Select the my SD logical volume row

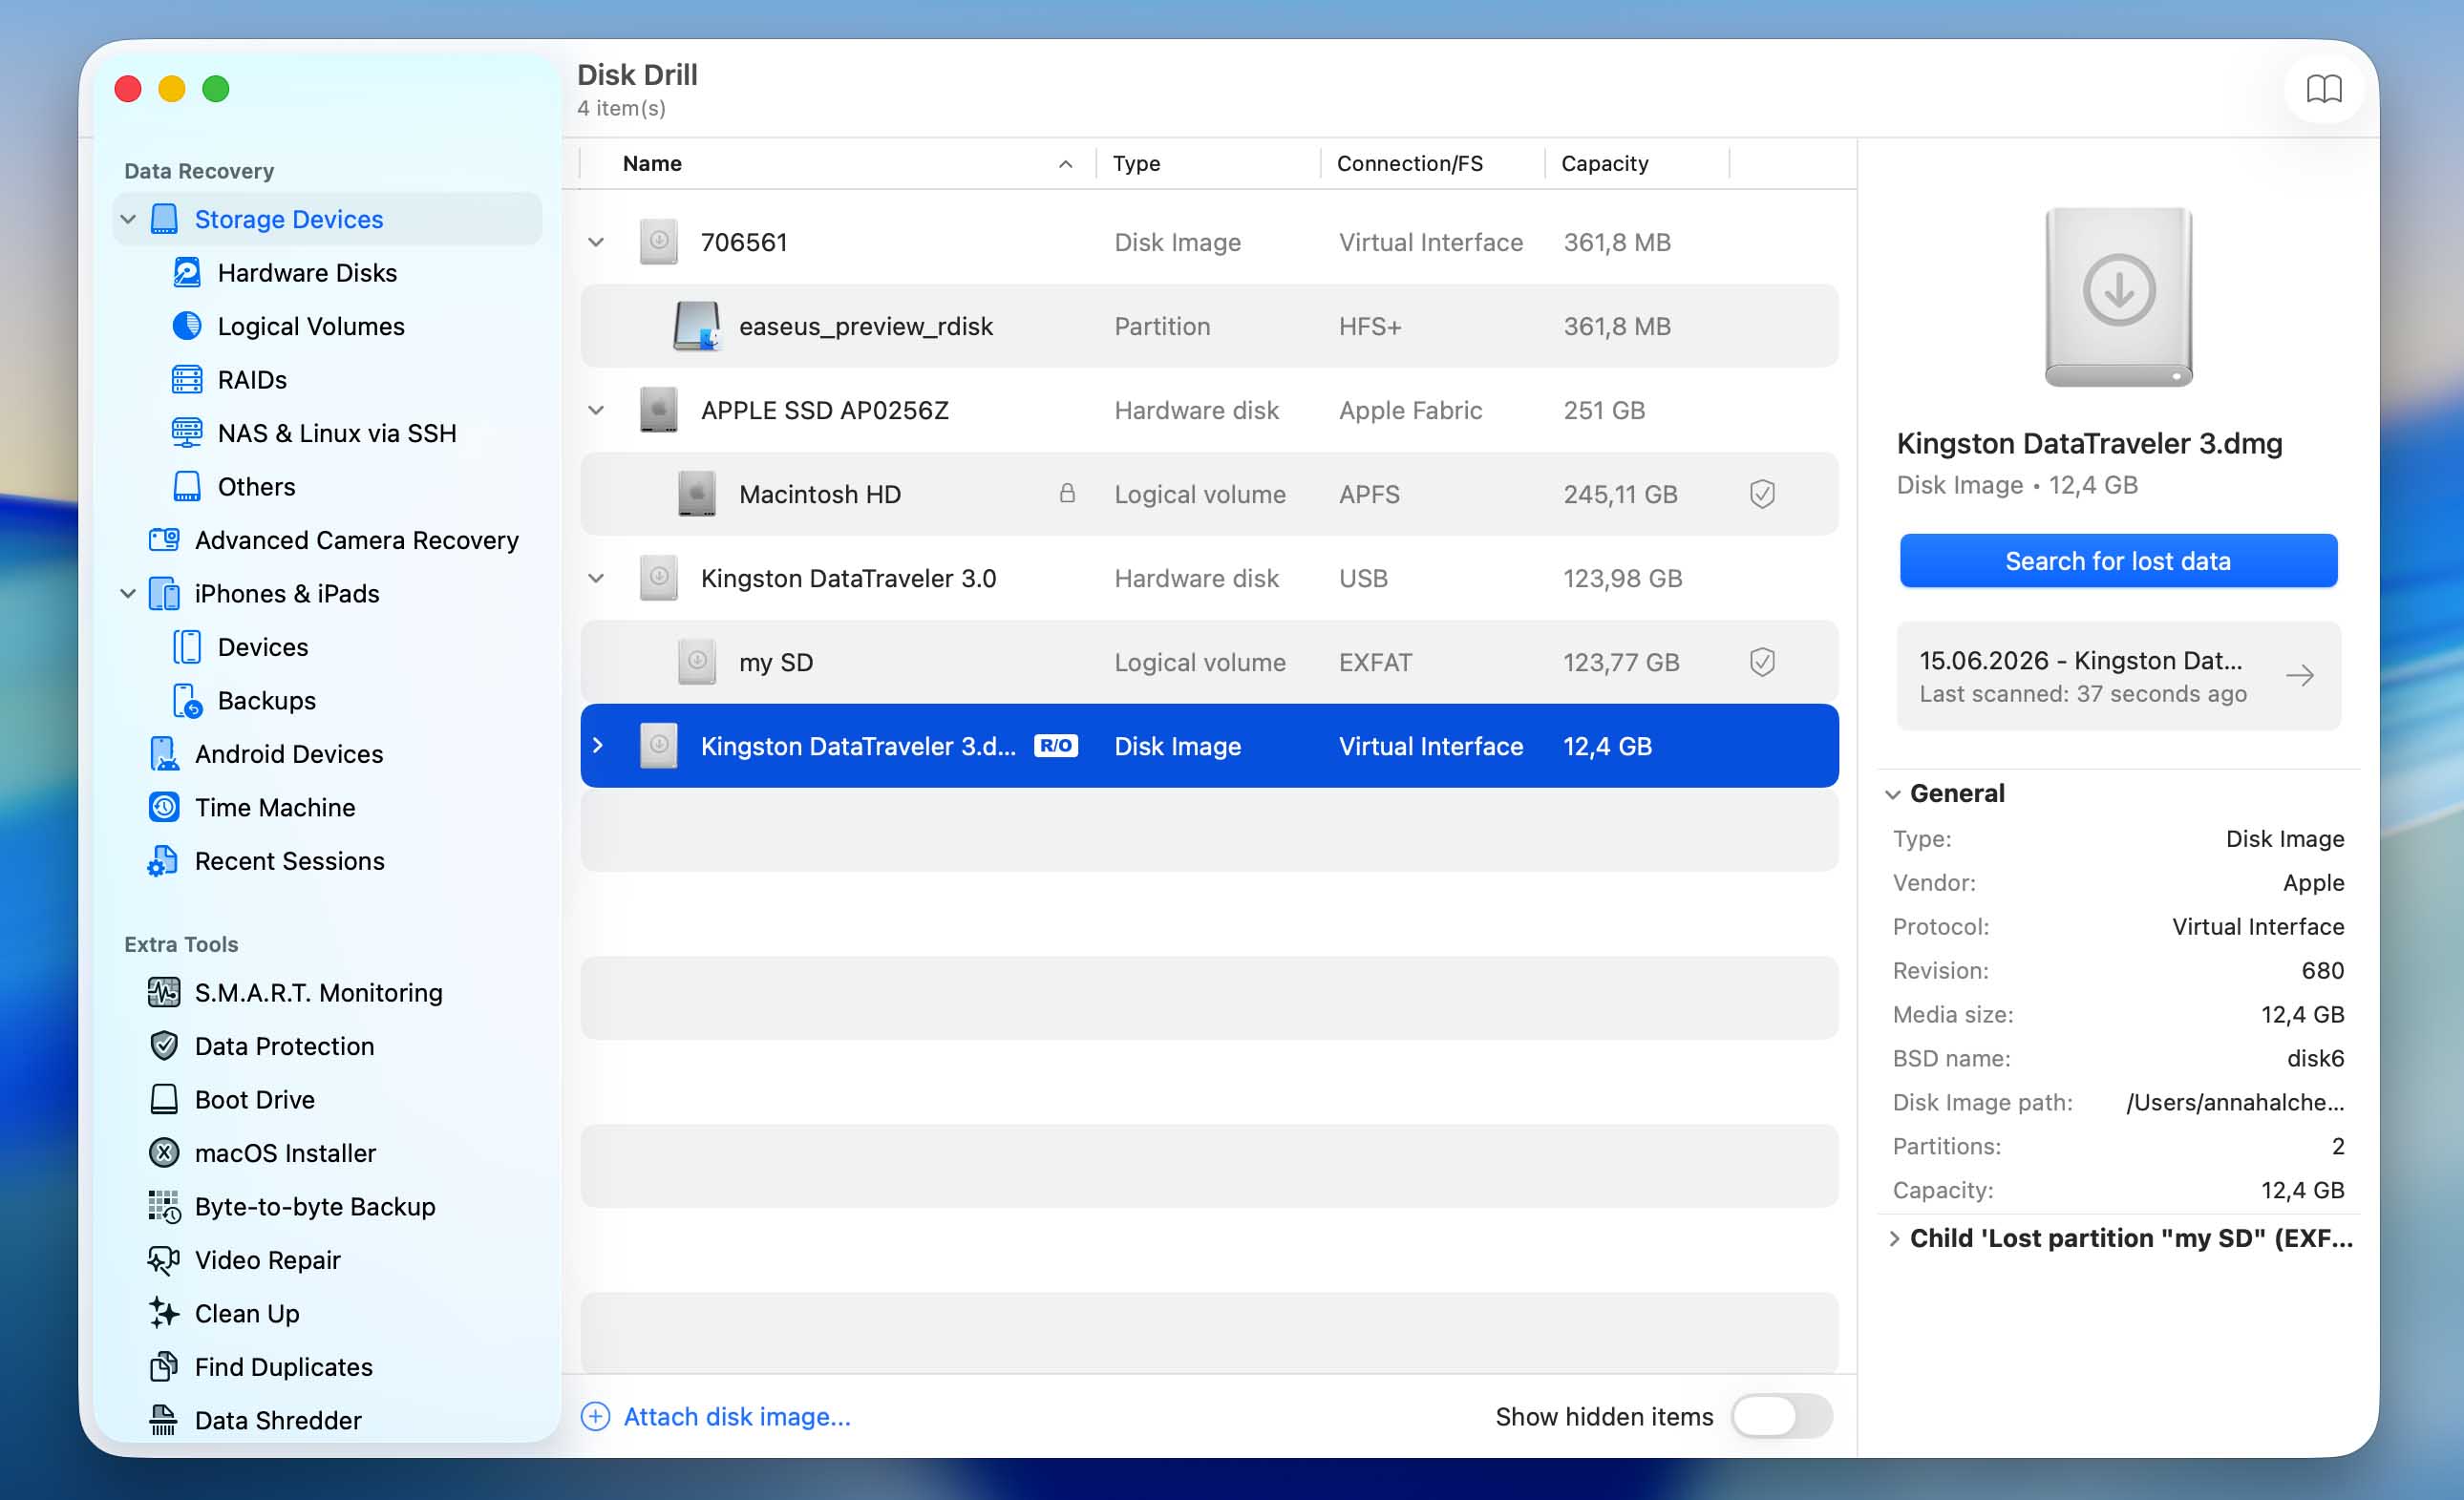[1209, 662]
